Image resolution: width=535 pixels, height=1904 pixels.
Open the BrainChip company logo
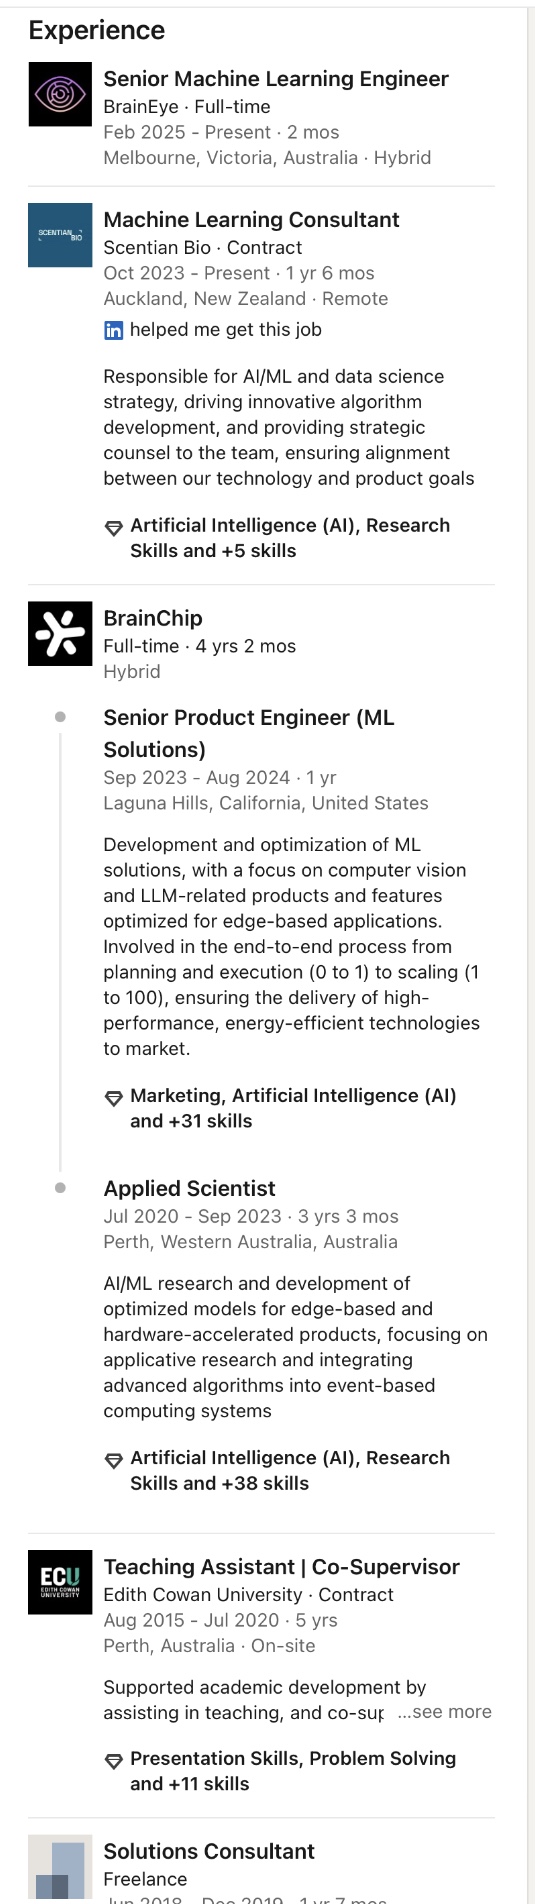(60, 634)
